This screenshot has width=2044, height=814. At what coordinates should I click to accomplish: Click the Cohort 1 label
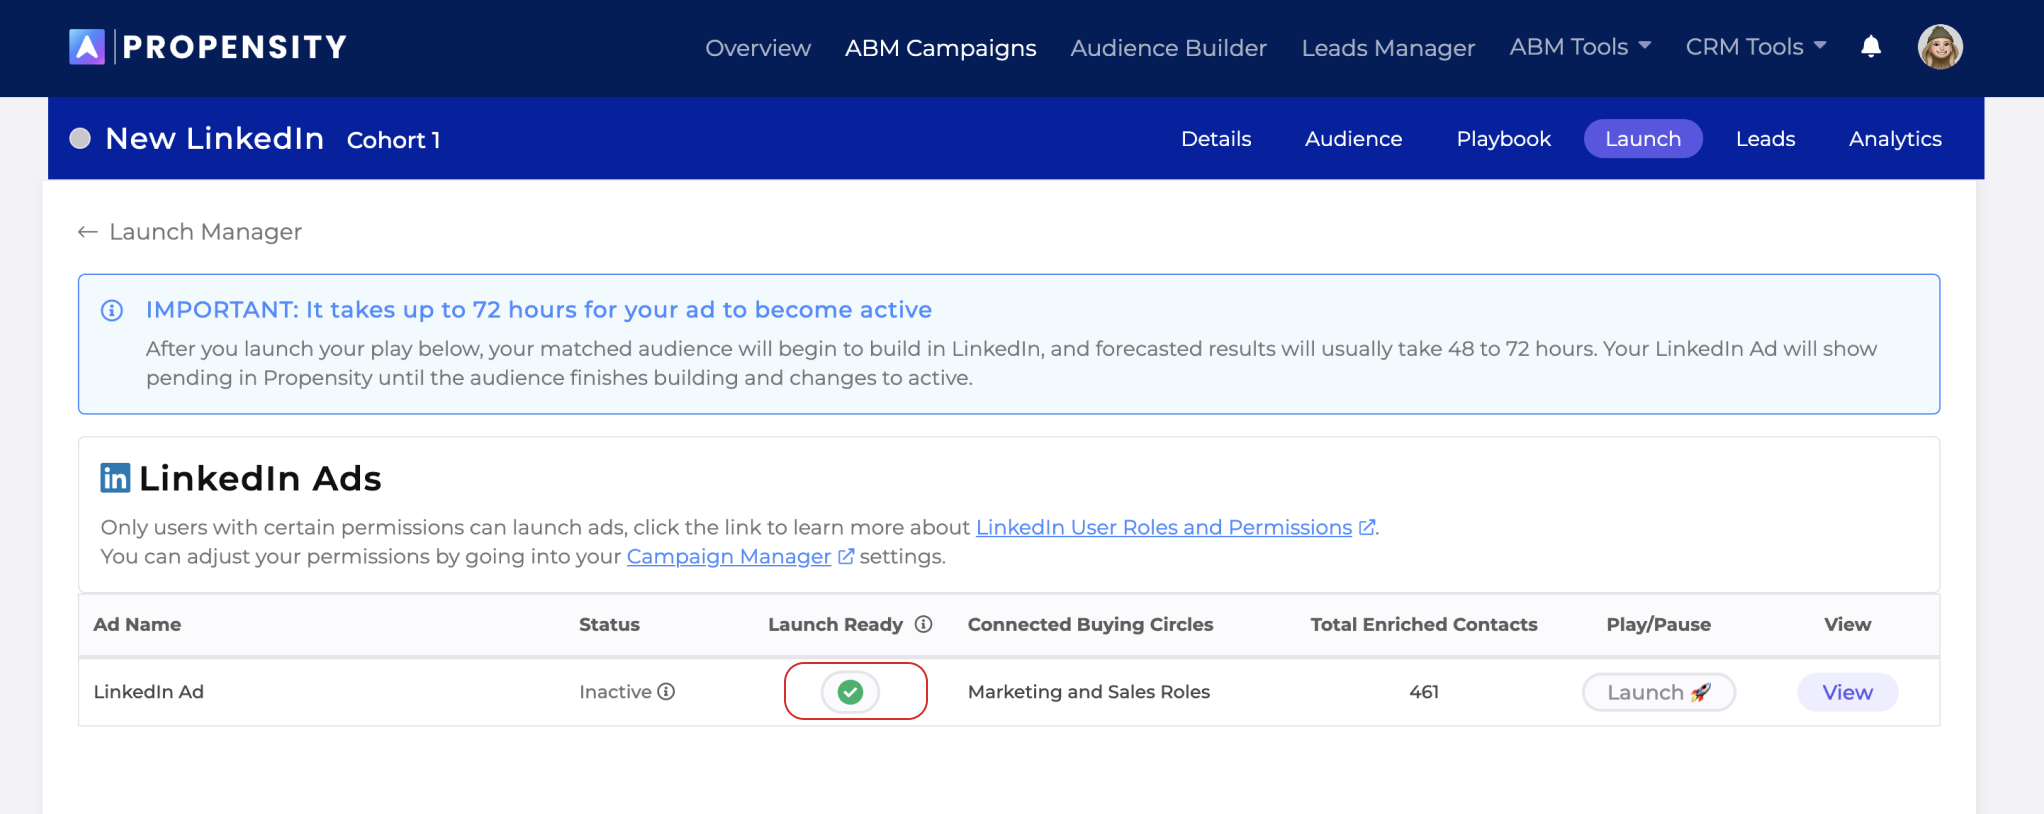coord(394,140)
